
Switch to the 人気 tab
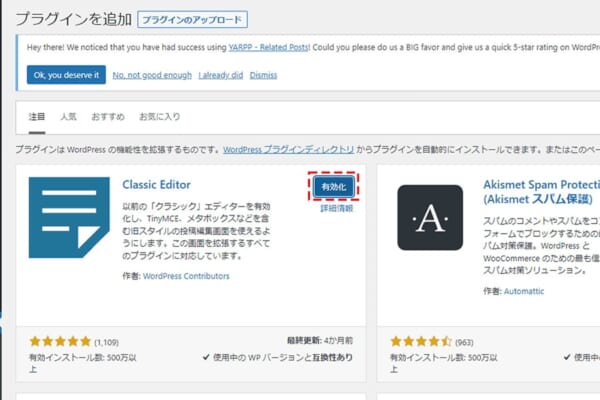[68, 117]
